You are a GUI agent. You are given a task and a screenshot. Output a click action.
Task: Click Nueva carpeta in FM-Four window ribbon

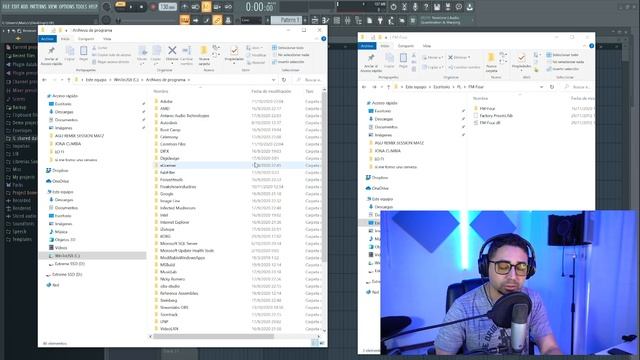coord(491,62)
